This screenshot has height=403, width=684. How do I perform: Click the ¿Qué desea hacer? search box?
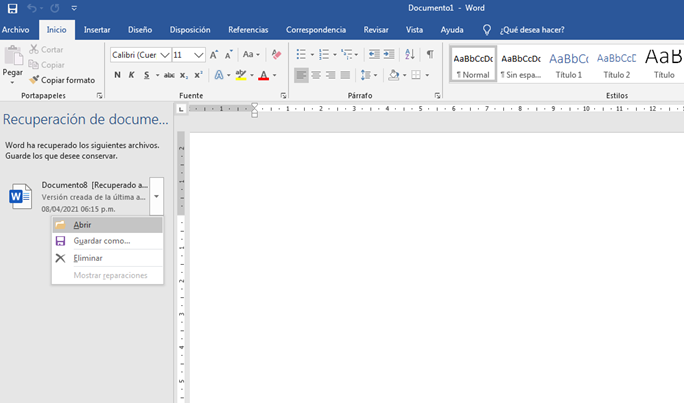[532, 30]
